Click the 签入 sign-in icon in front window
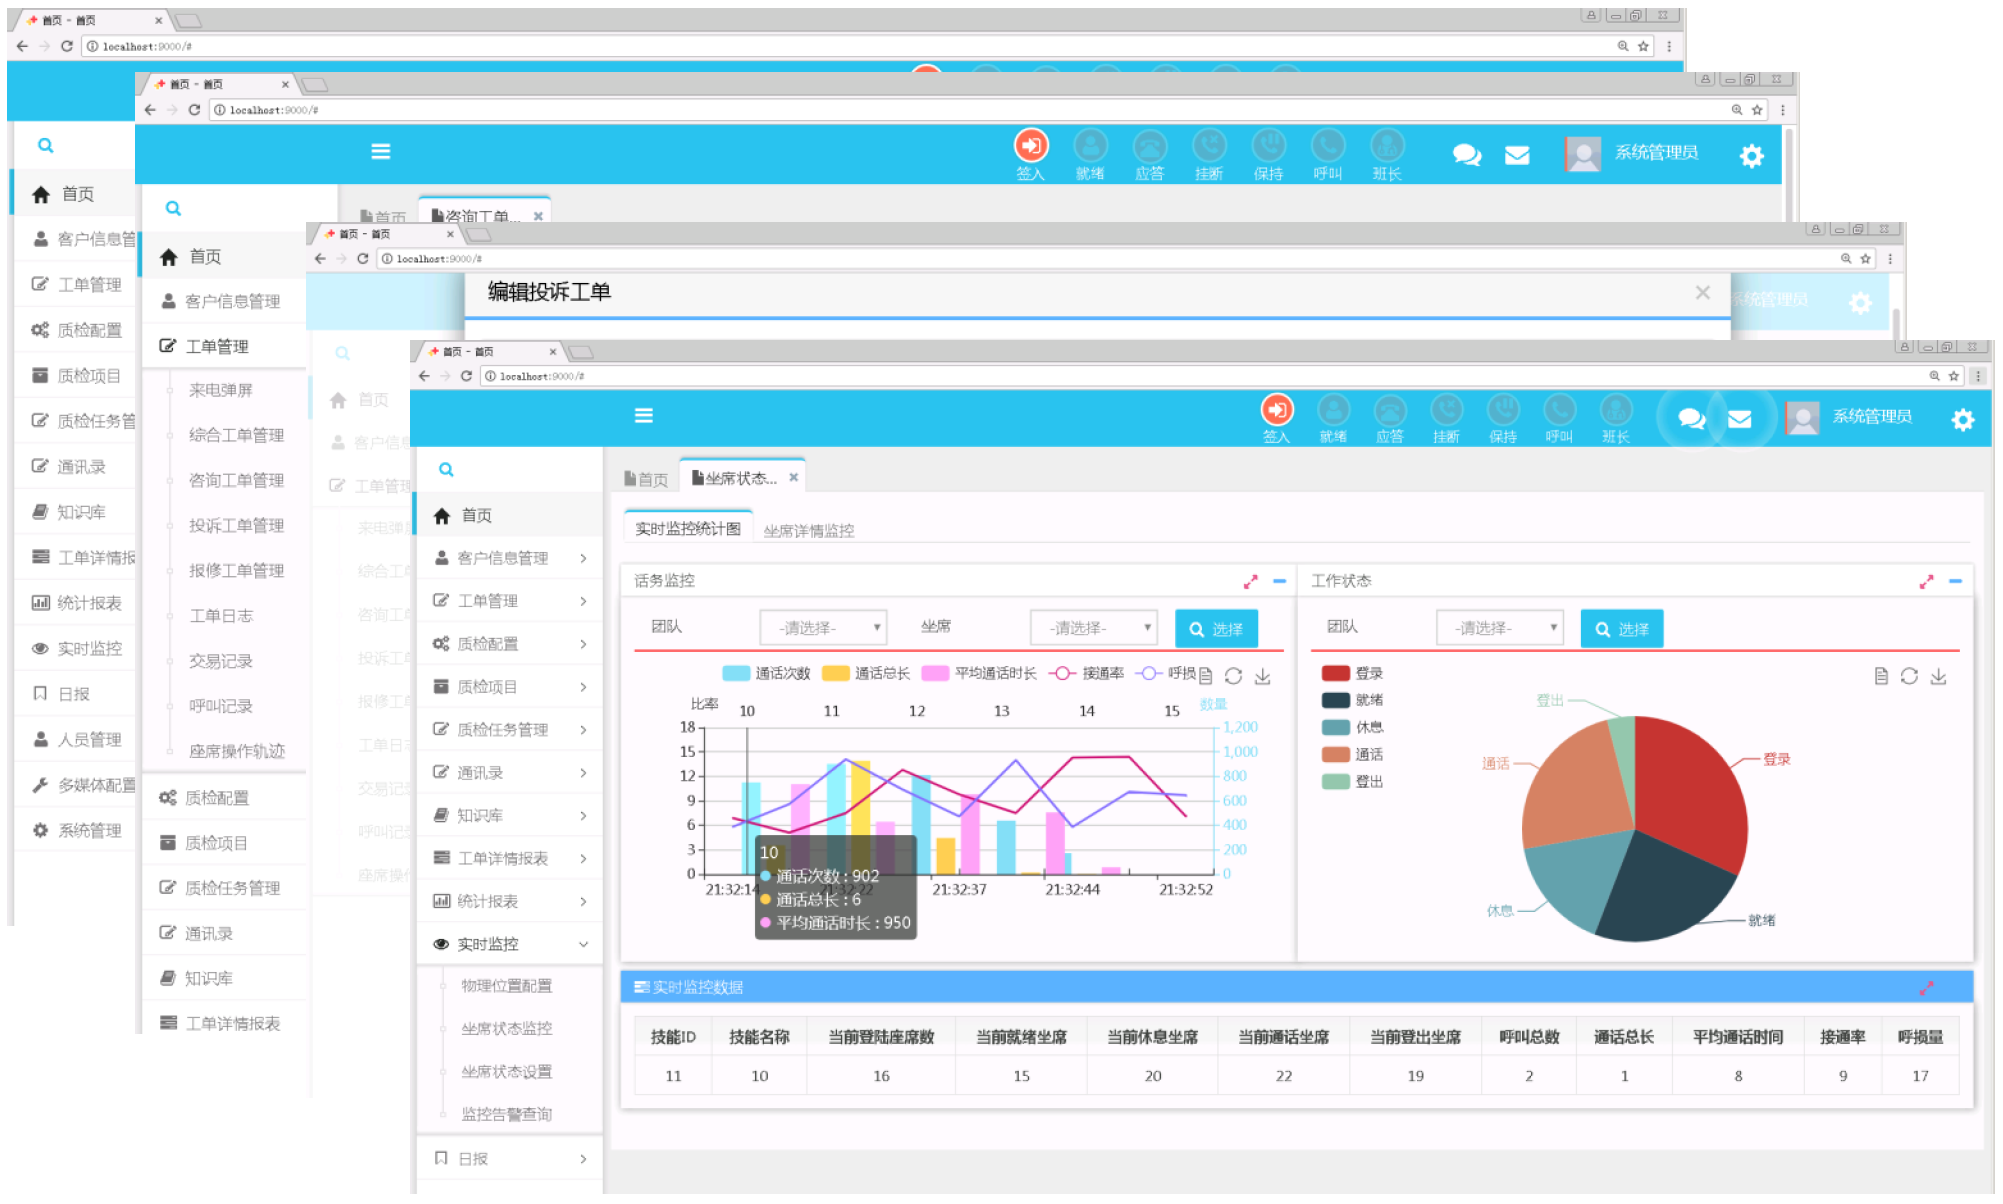This screenshot has width=2003, height=1204. [1277, 410]
